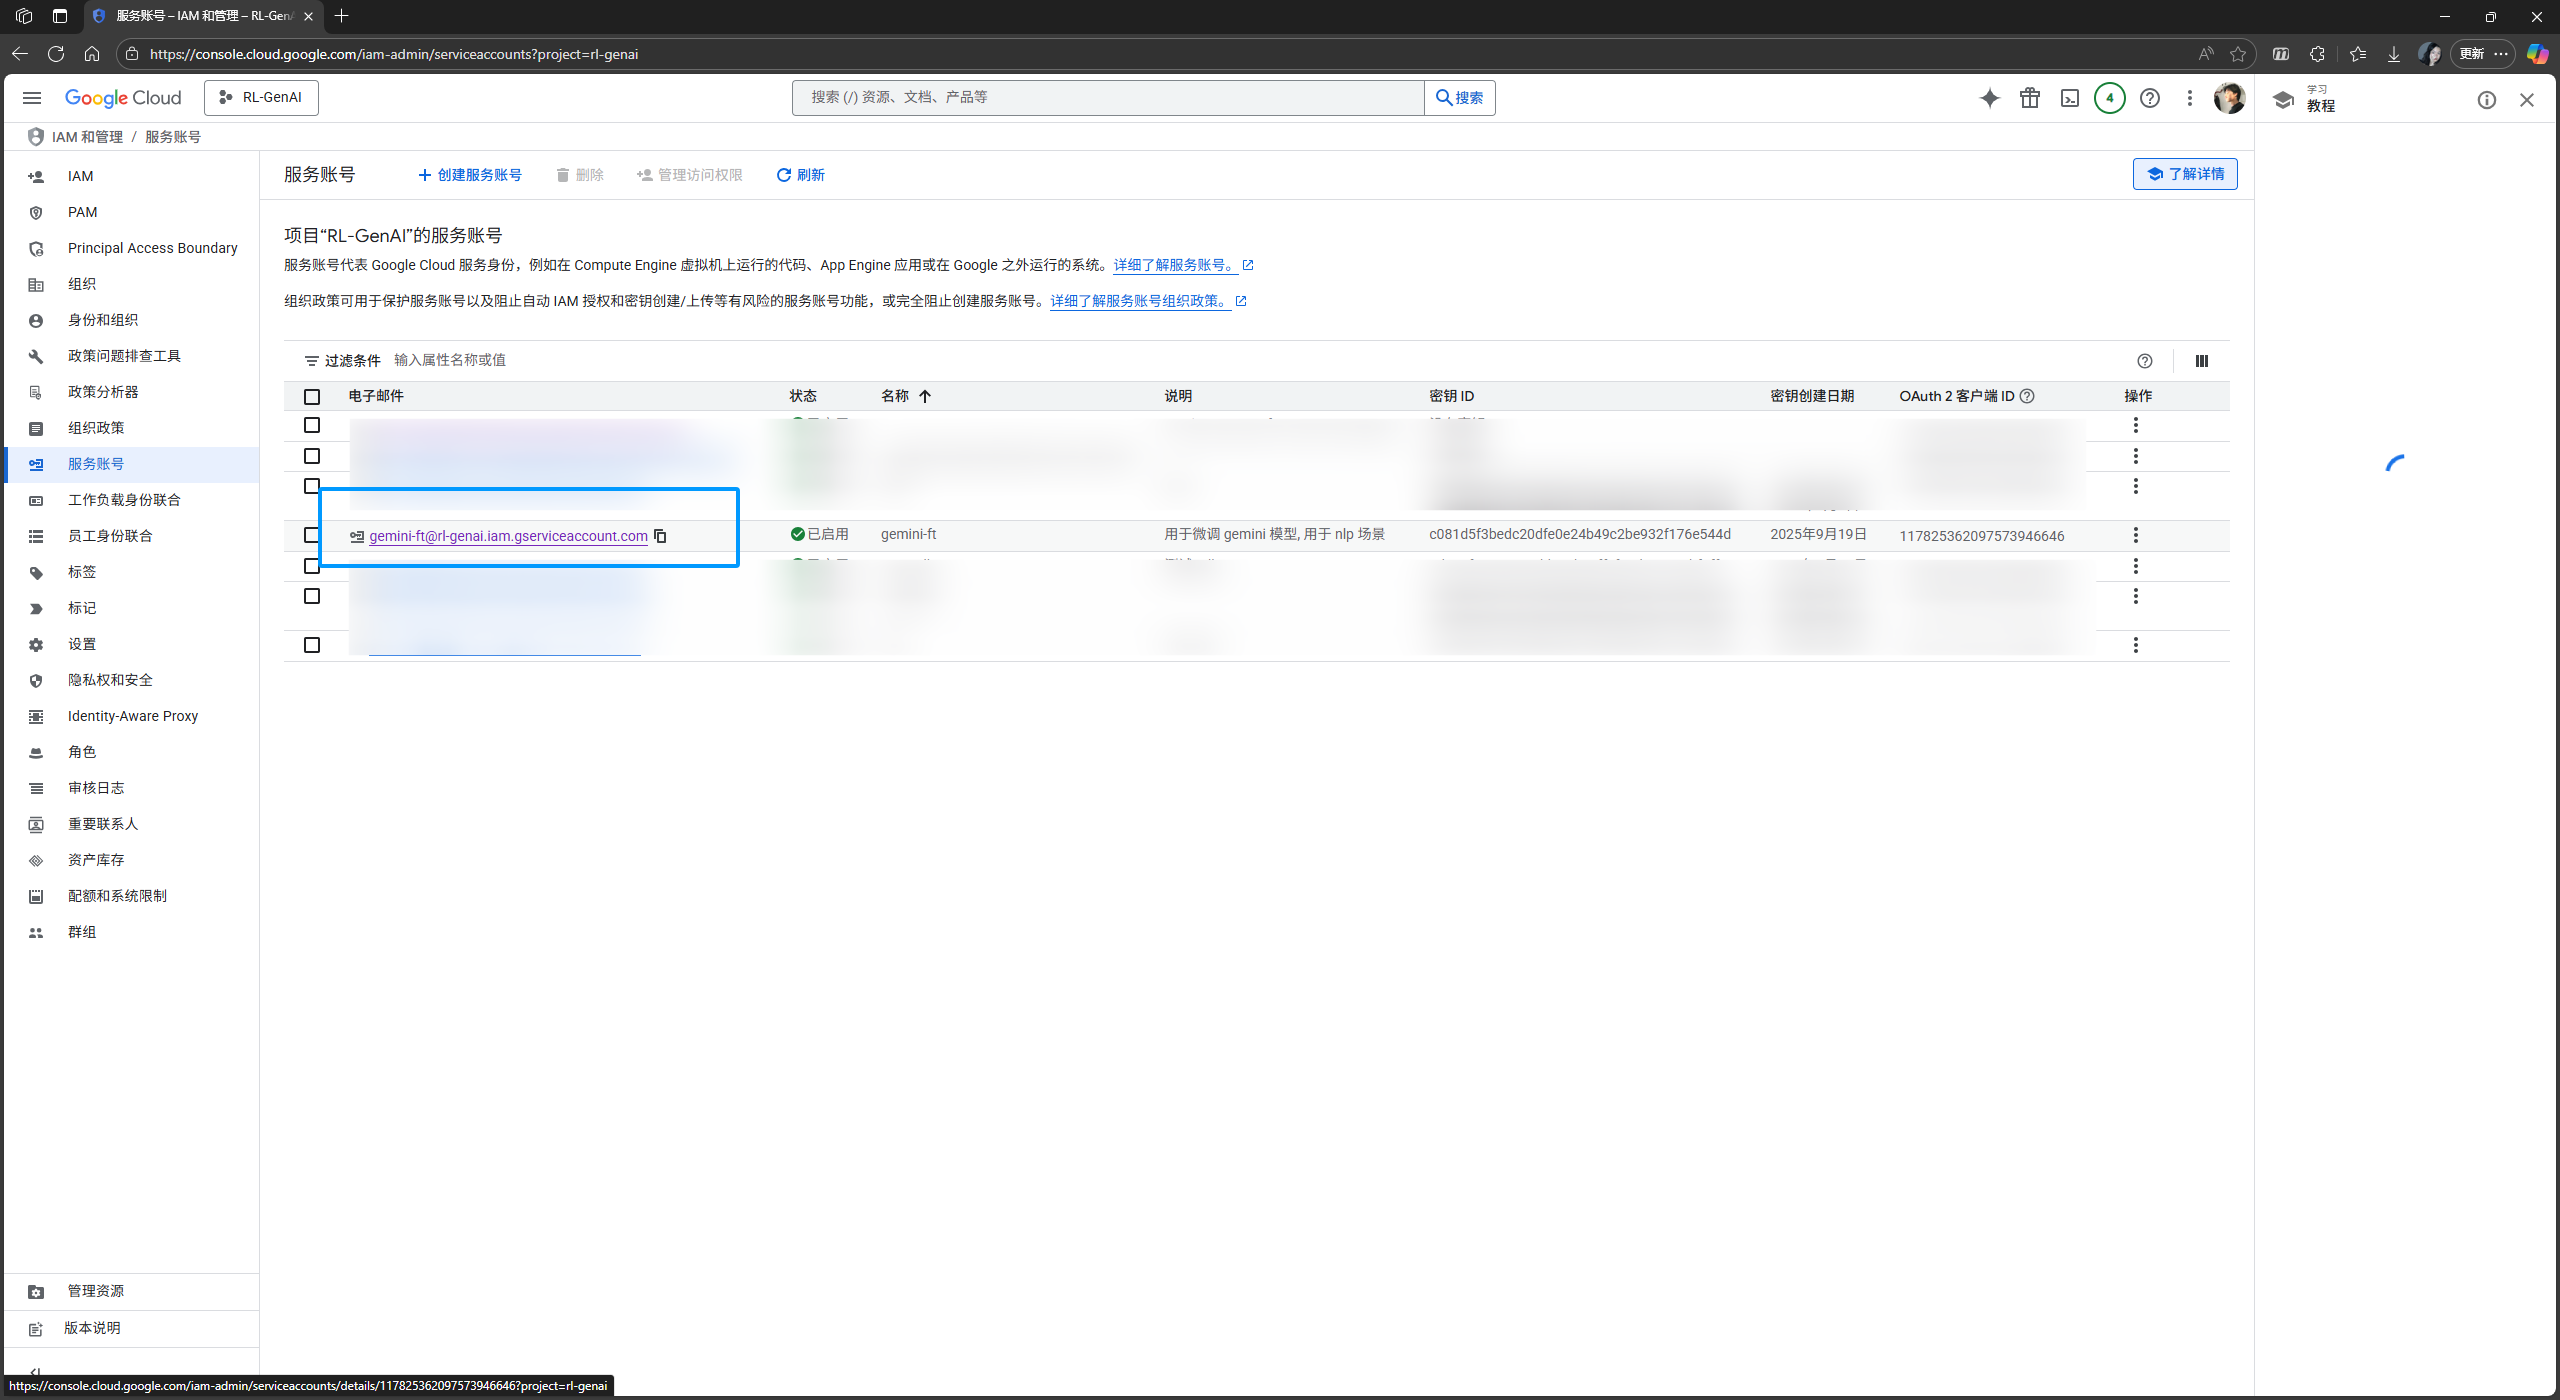Toggle the select-all header checkbox
This screenshot has height=1400, width=2560.
coord(312,397)
